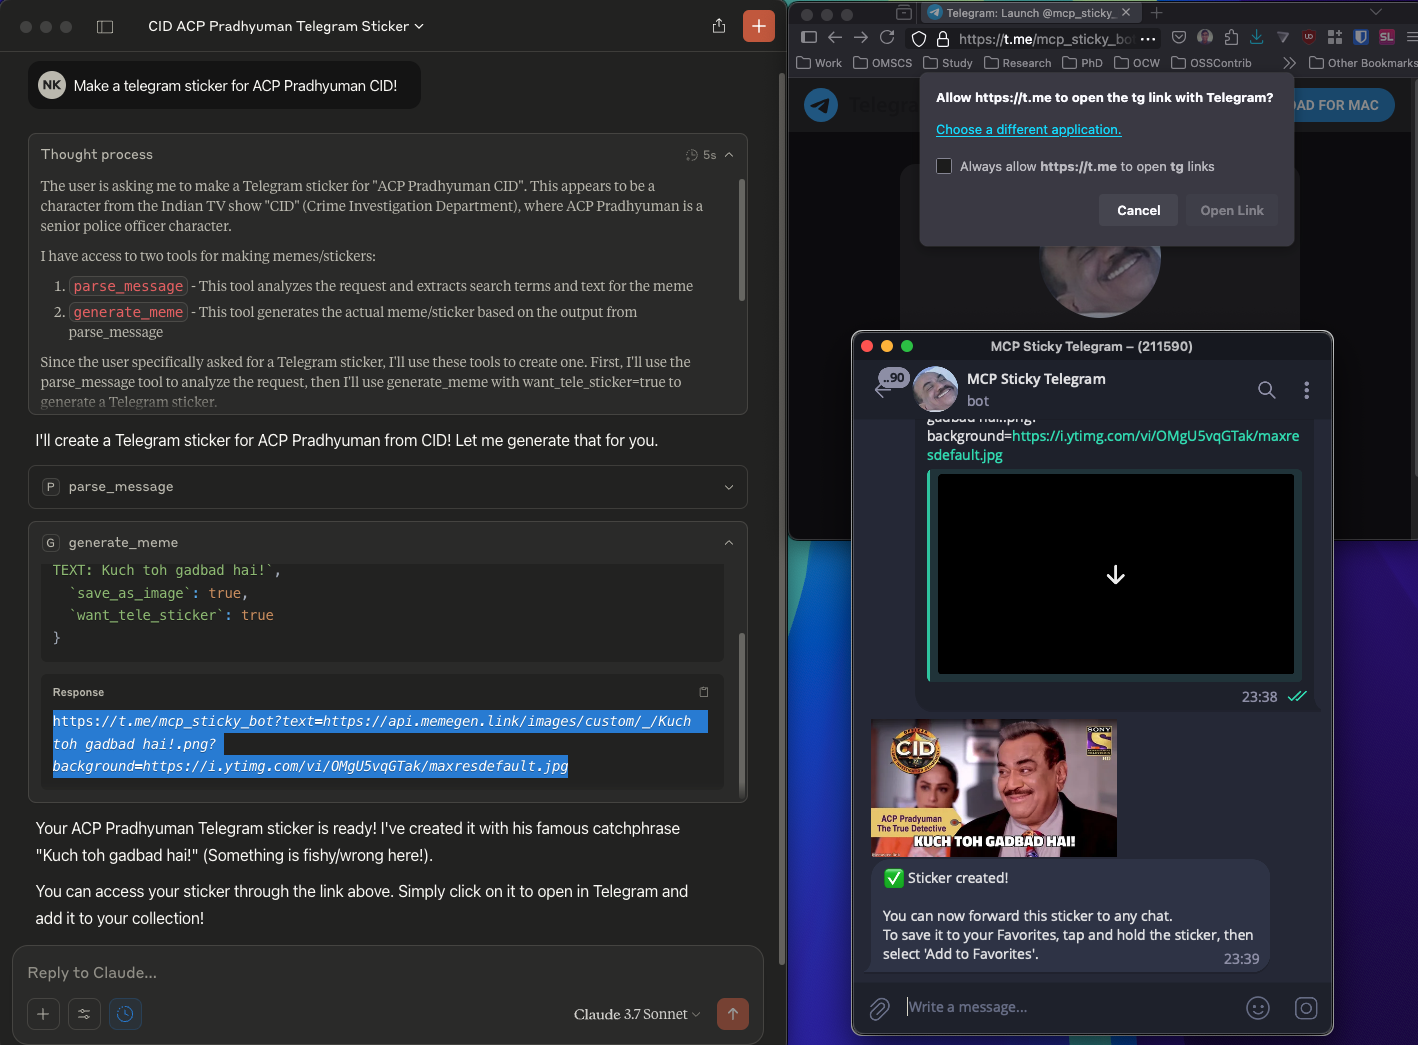Open uBlock Origin extension

coord(1309,38)
